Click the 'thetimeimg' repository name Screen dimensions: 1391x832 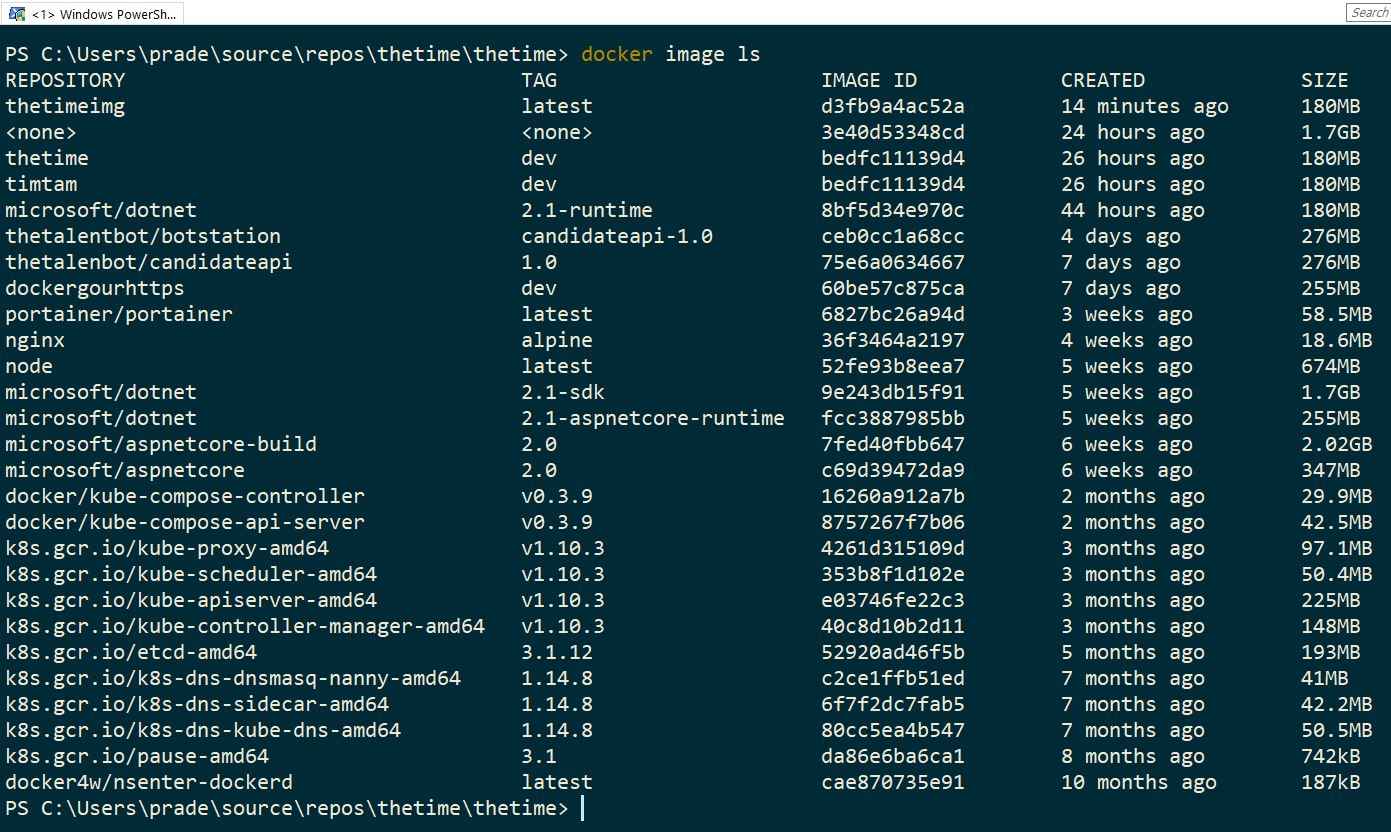(x=65, y=106)
